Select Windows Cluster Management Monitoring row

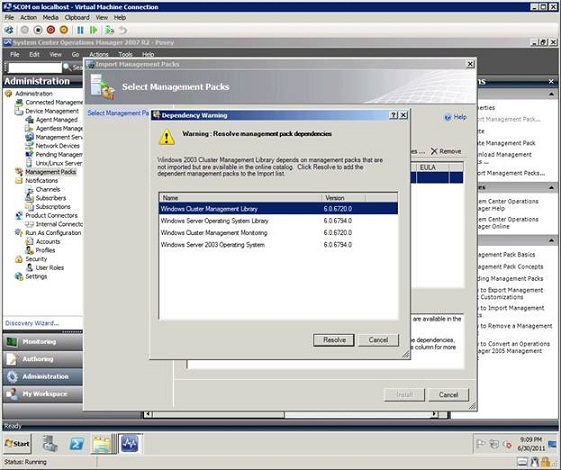click(278, 232)
